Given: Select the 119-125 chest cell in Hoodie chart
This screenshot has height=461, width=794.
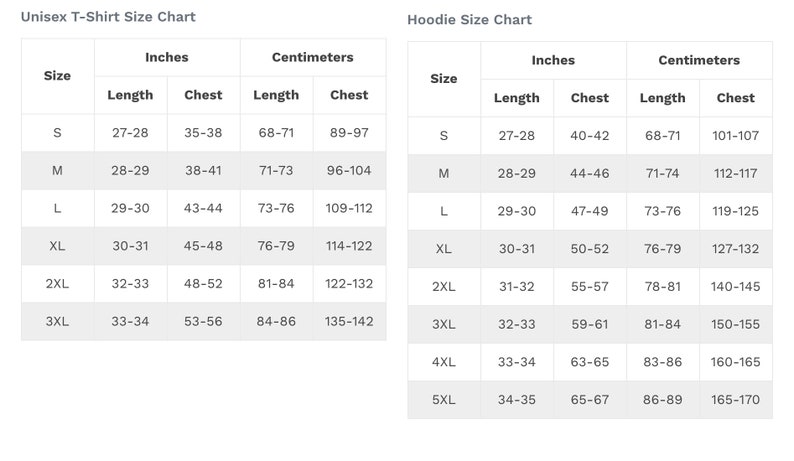Looking at the screenshot, I should pos(735,211).
